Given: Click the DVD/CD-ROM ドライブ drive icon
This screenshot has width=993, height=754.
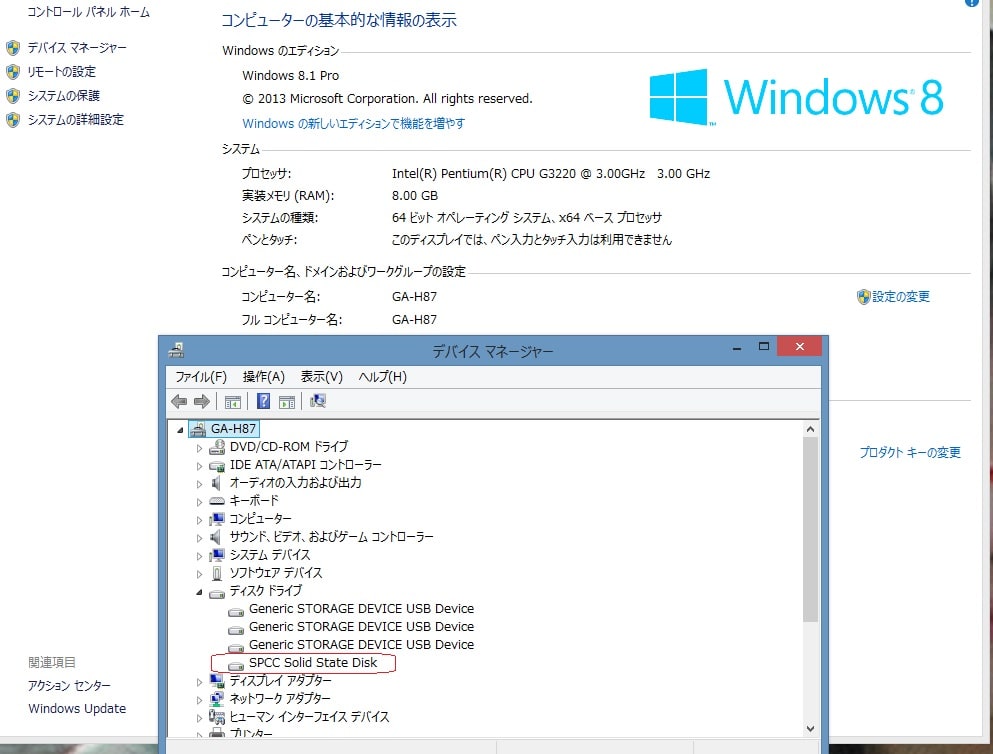Looking at the screenshot, I should [217, 448].
